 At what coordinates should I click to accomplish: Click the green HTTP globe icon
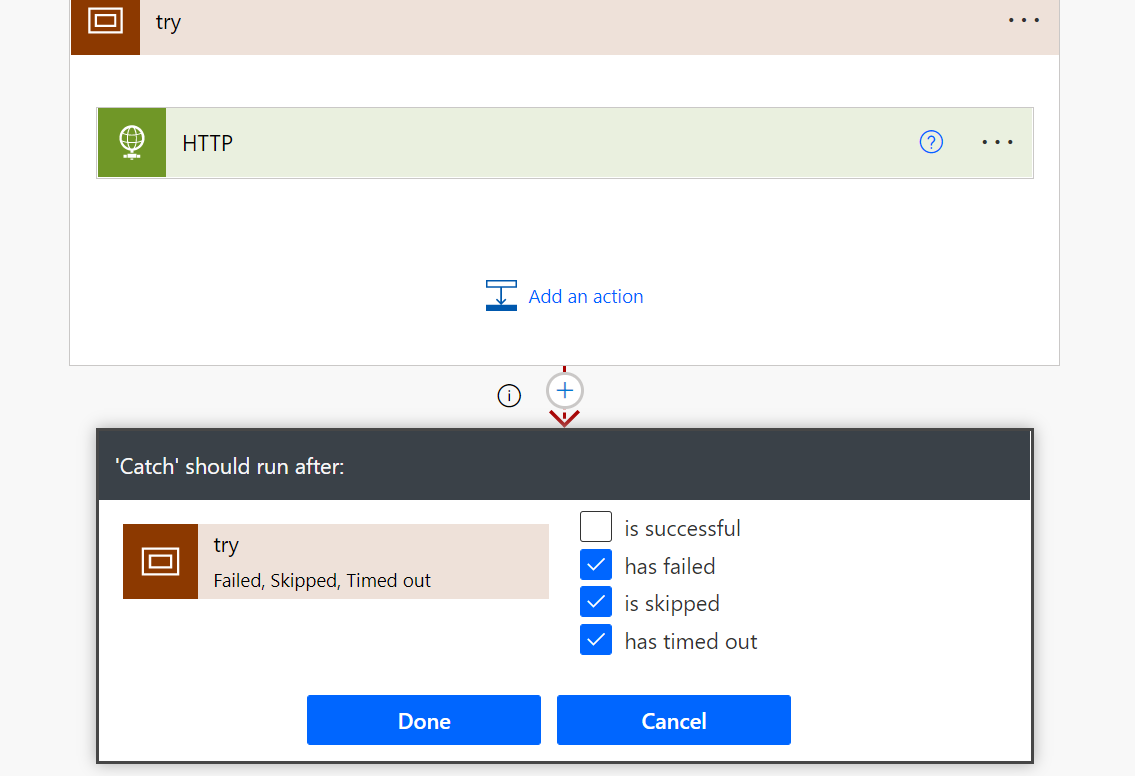coord(132,143)
